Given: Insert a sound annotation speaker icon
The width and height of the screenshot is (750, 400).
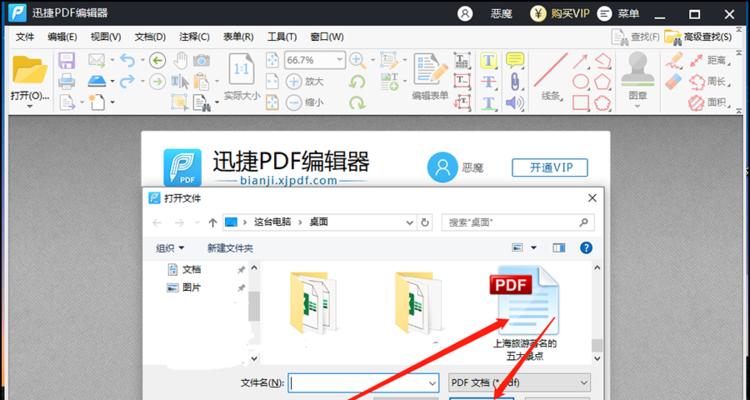Looking at the screenshot, I should pyautogui.click(x=515, y=103).
